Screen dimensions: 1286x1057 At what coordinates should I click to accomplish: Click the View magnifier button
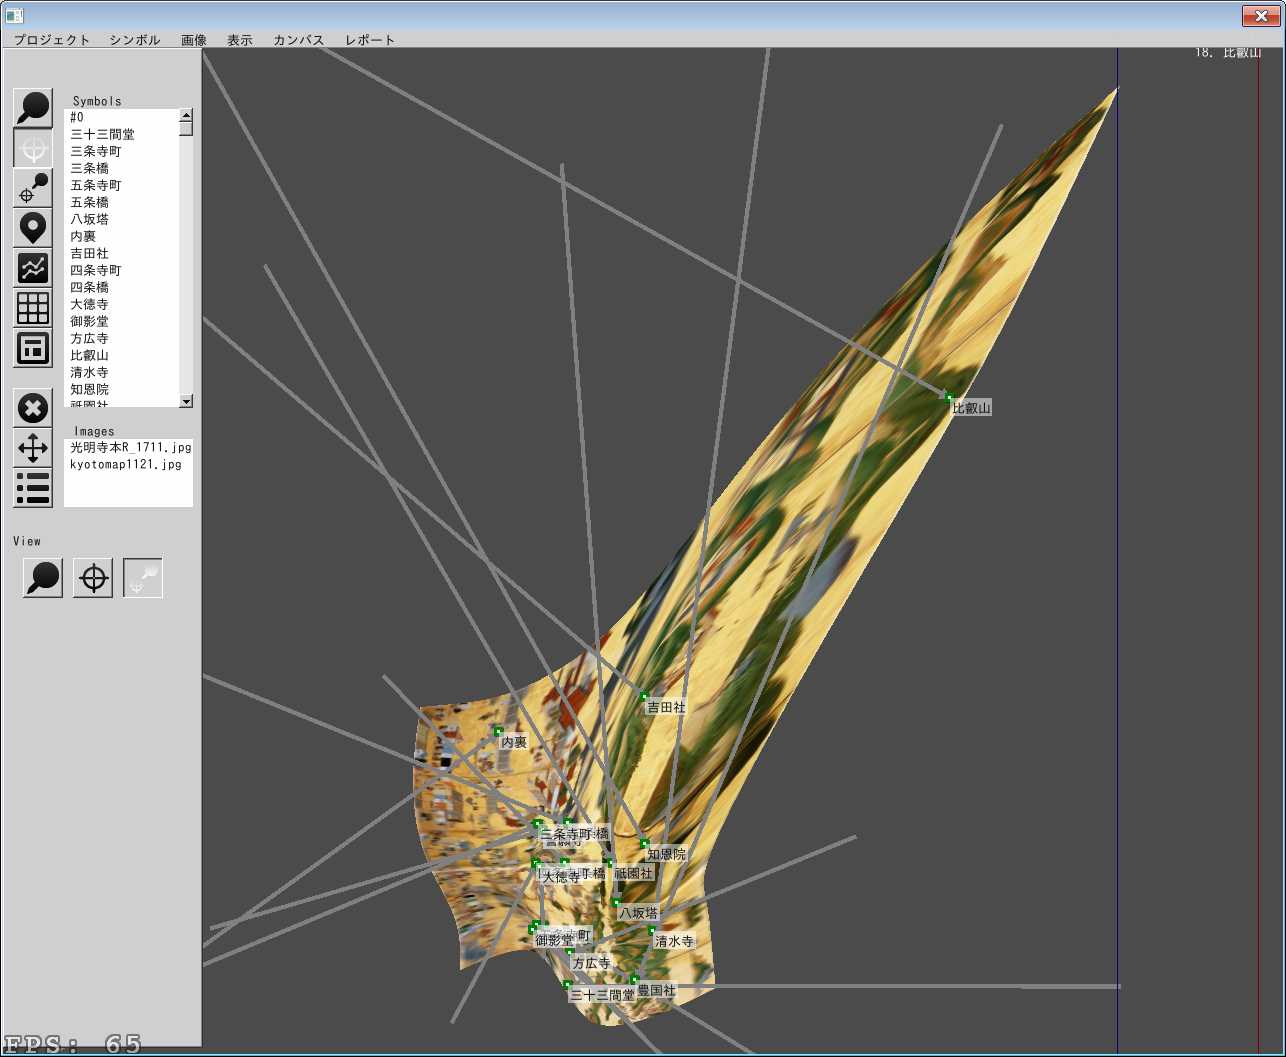[x=43, y=578]
